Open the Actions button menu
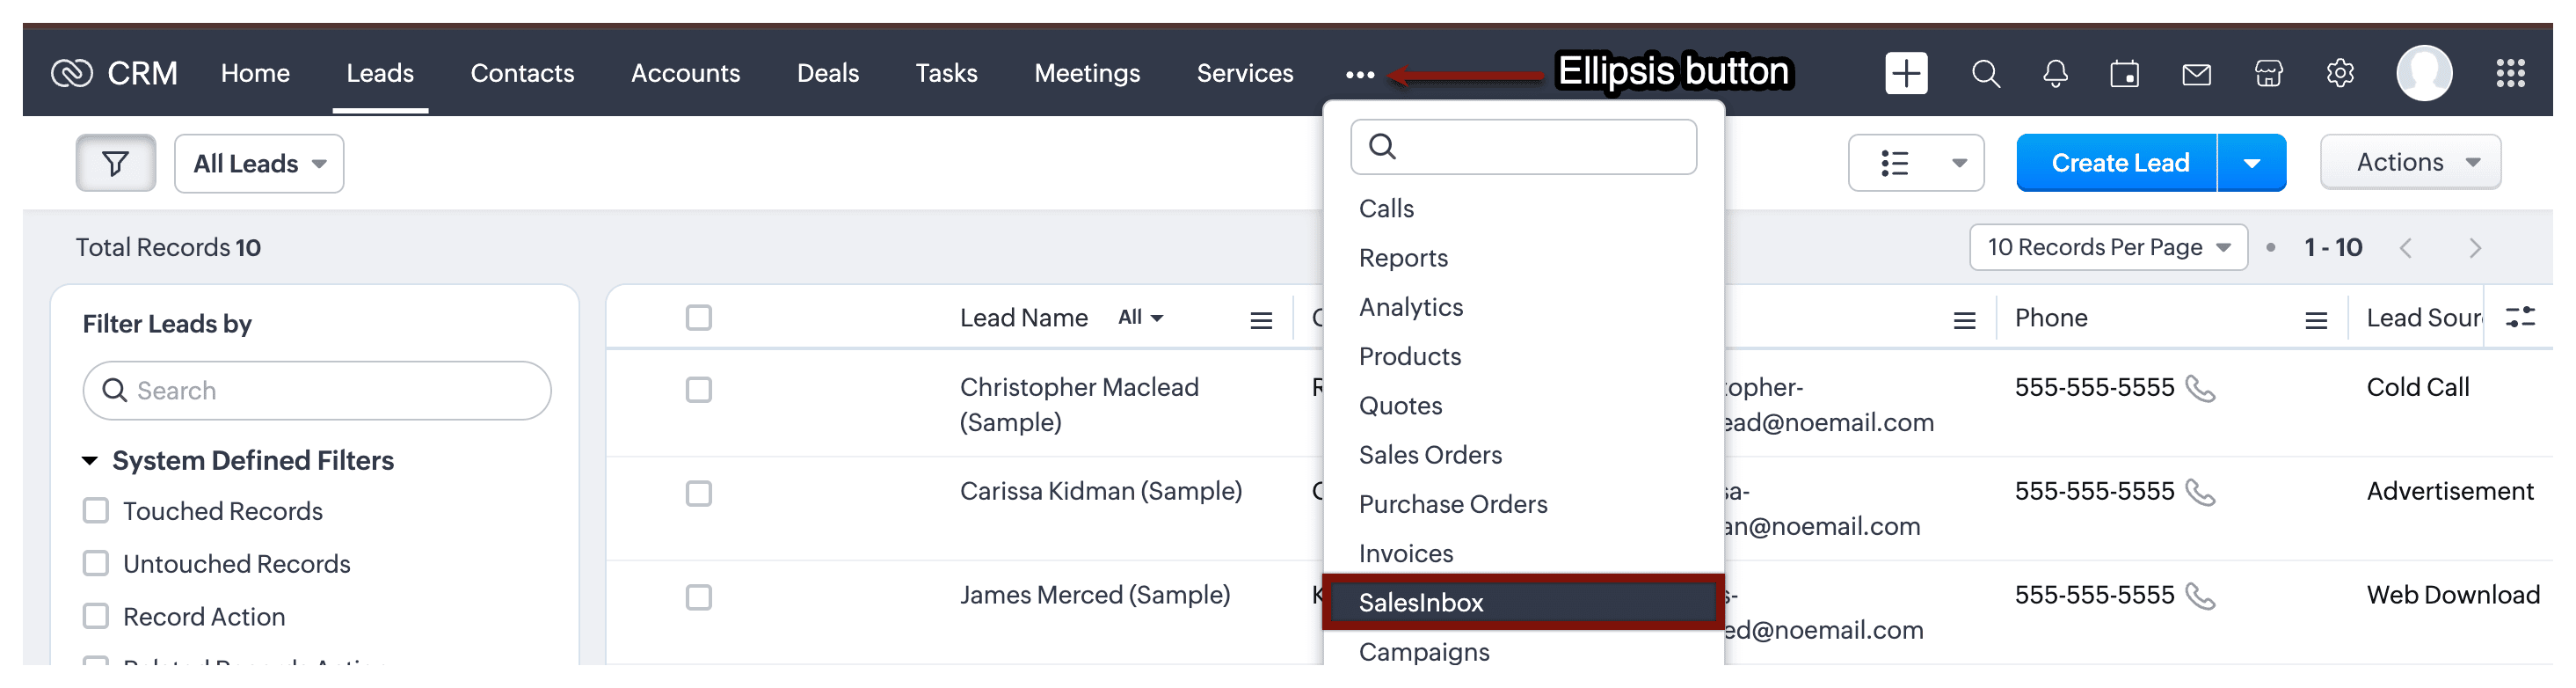This screenshot has height=688, width=2576. click(2410, 163)
